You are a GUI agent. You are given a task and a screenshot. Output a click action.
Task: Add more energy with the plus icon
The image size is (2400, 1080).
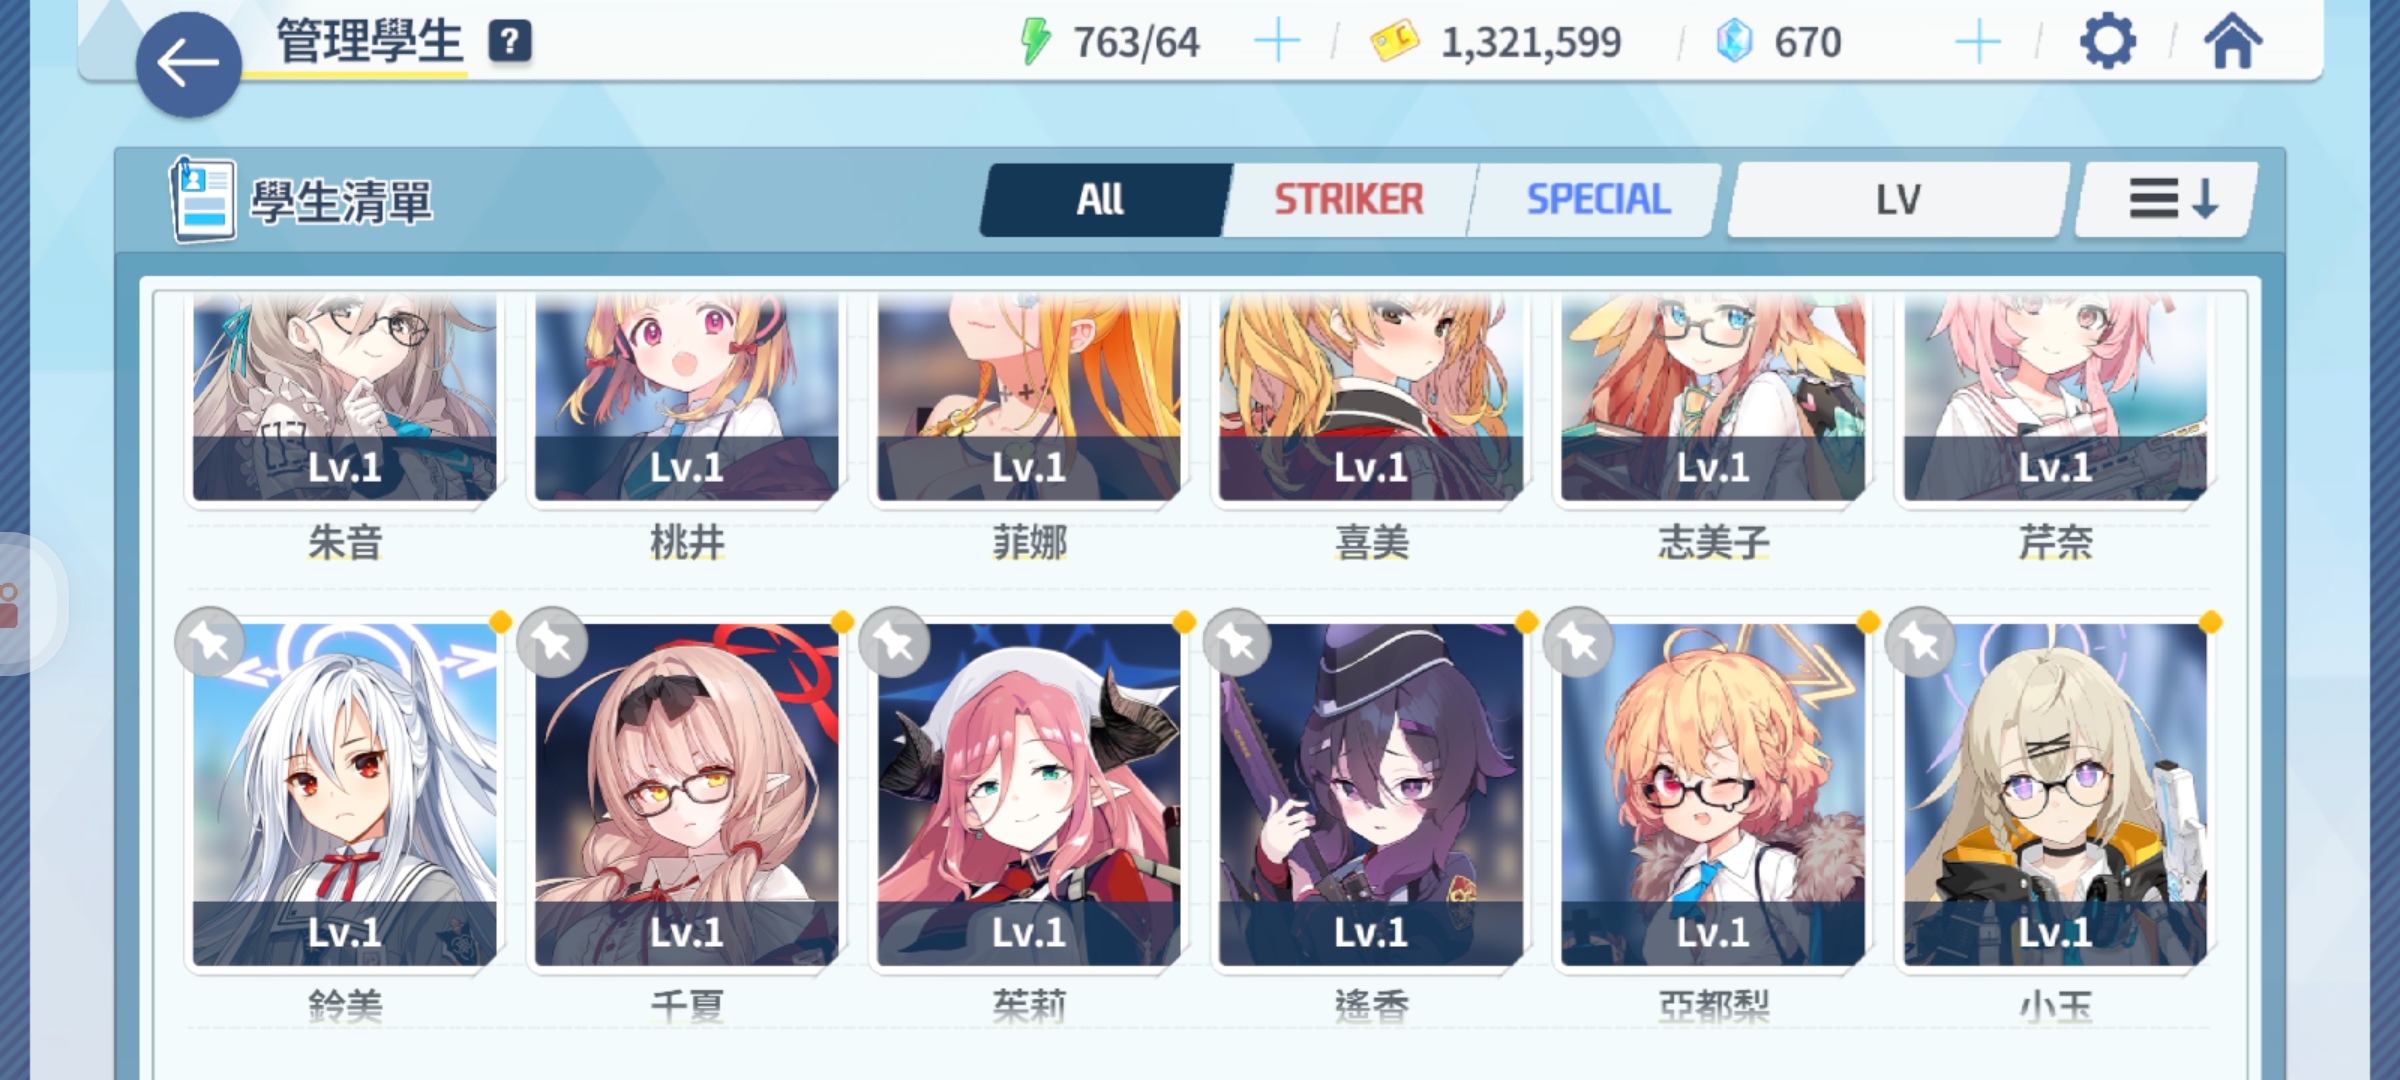pyautogui.click(x=1277, y=42)
